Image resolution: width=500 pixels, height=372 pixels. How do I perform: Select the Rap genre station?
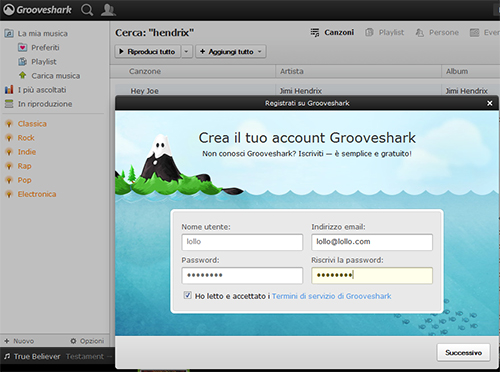click(x=24, y=166)
